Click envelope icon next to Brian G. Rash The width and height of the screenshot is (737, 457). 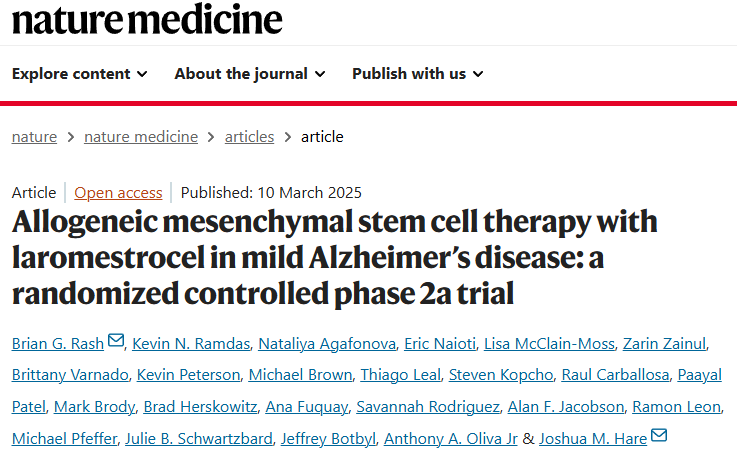pyautogui.click(x=116, y=342)
